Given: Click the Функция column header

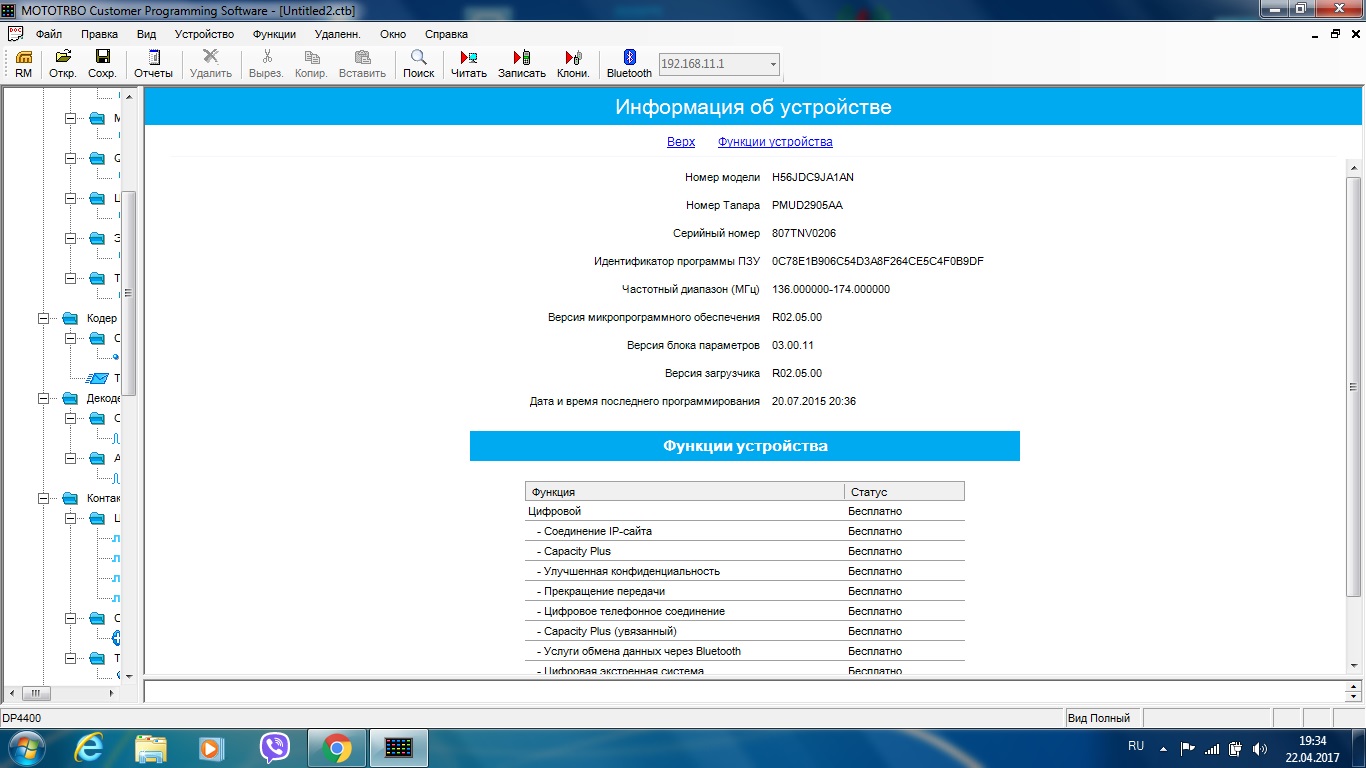Looking at the screenshot, I should pos(684,492).
